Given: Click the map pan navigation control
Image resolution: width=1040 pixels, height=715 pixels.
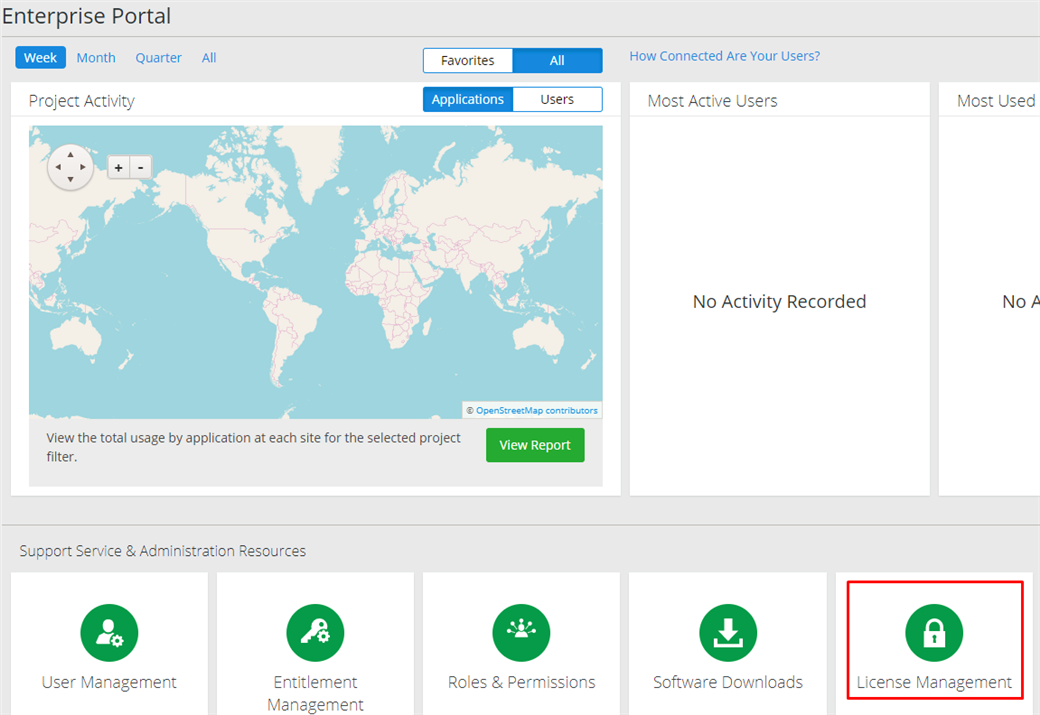Looking at the screenshot, I should pyautogui.click(x=70, y=167).
